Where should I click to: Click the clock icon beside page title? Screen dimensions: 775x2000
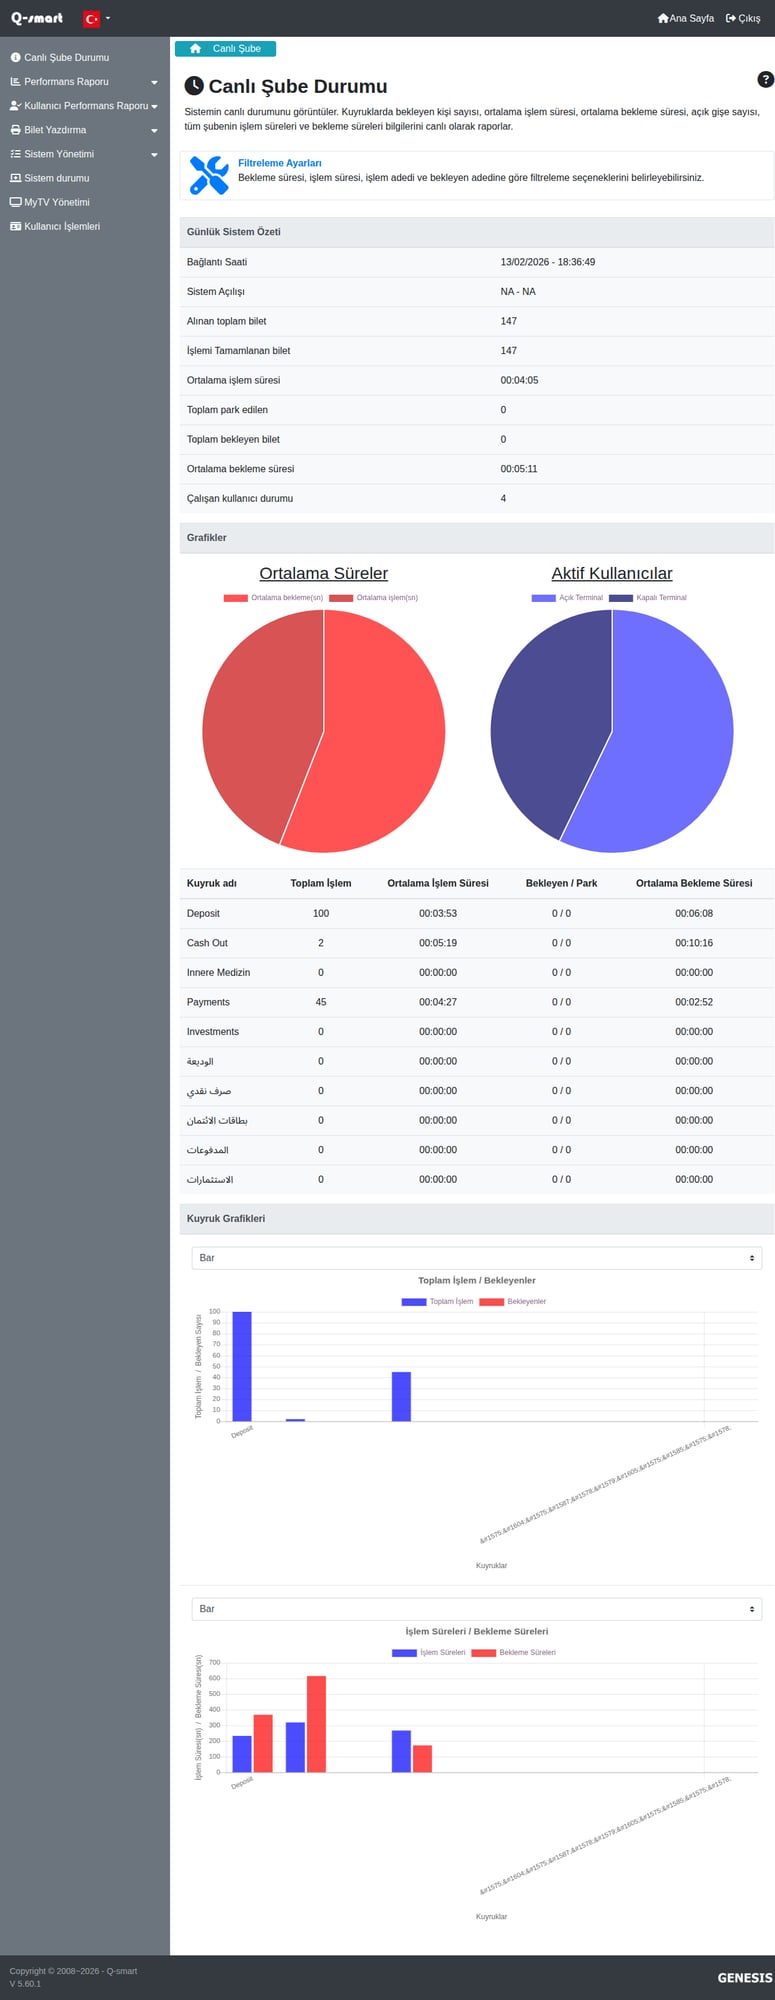pyautogui.click(x=194, y=86)
